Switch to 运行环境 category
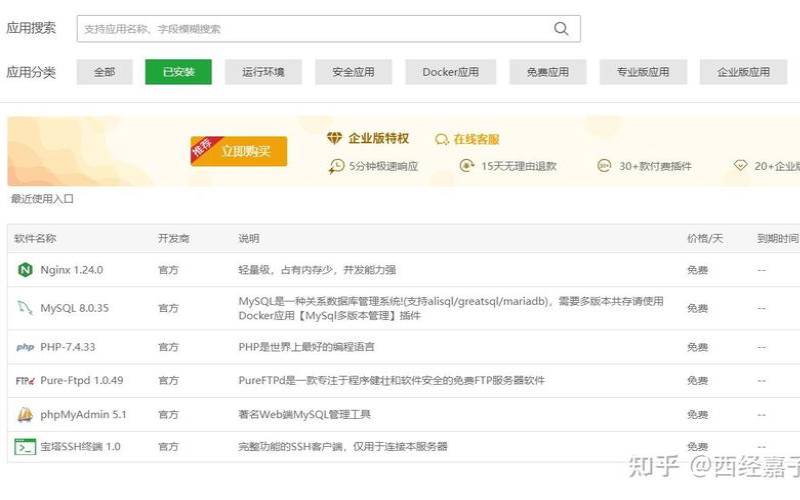 tap(263, 72)
